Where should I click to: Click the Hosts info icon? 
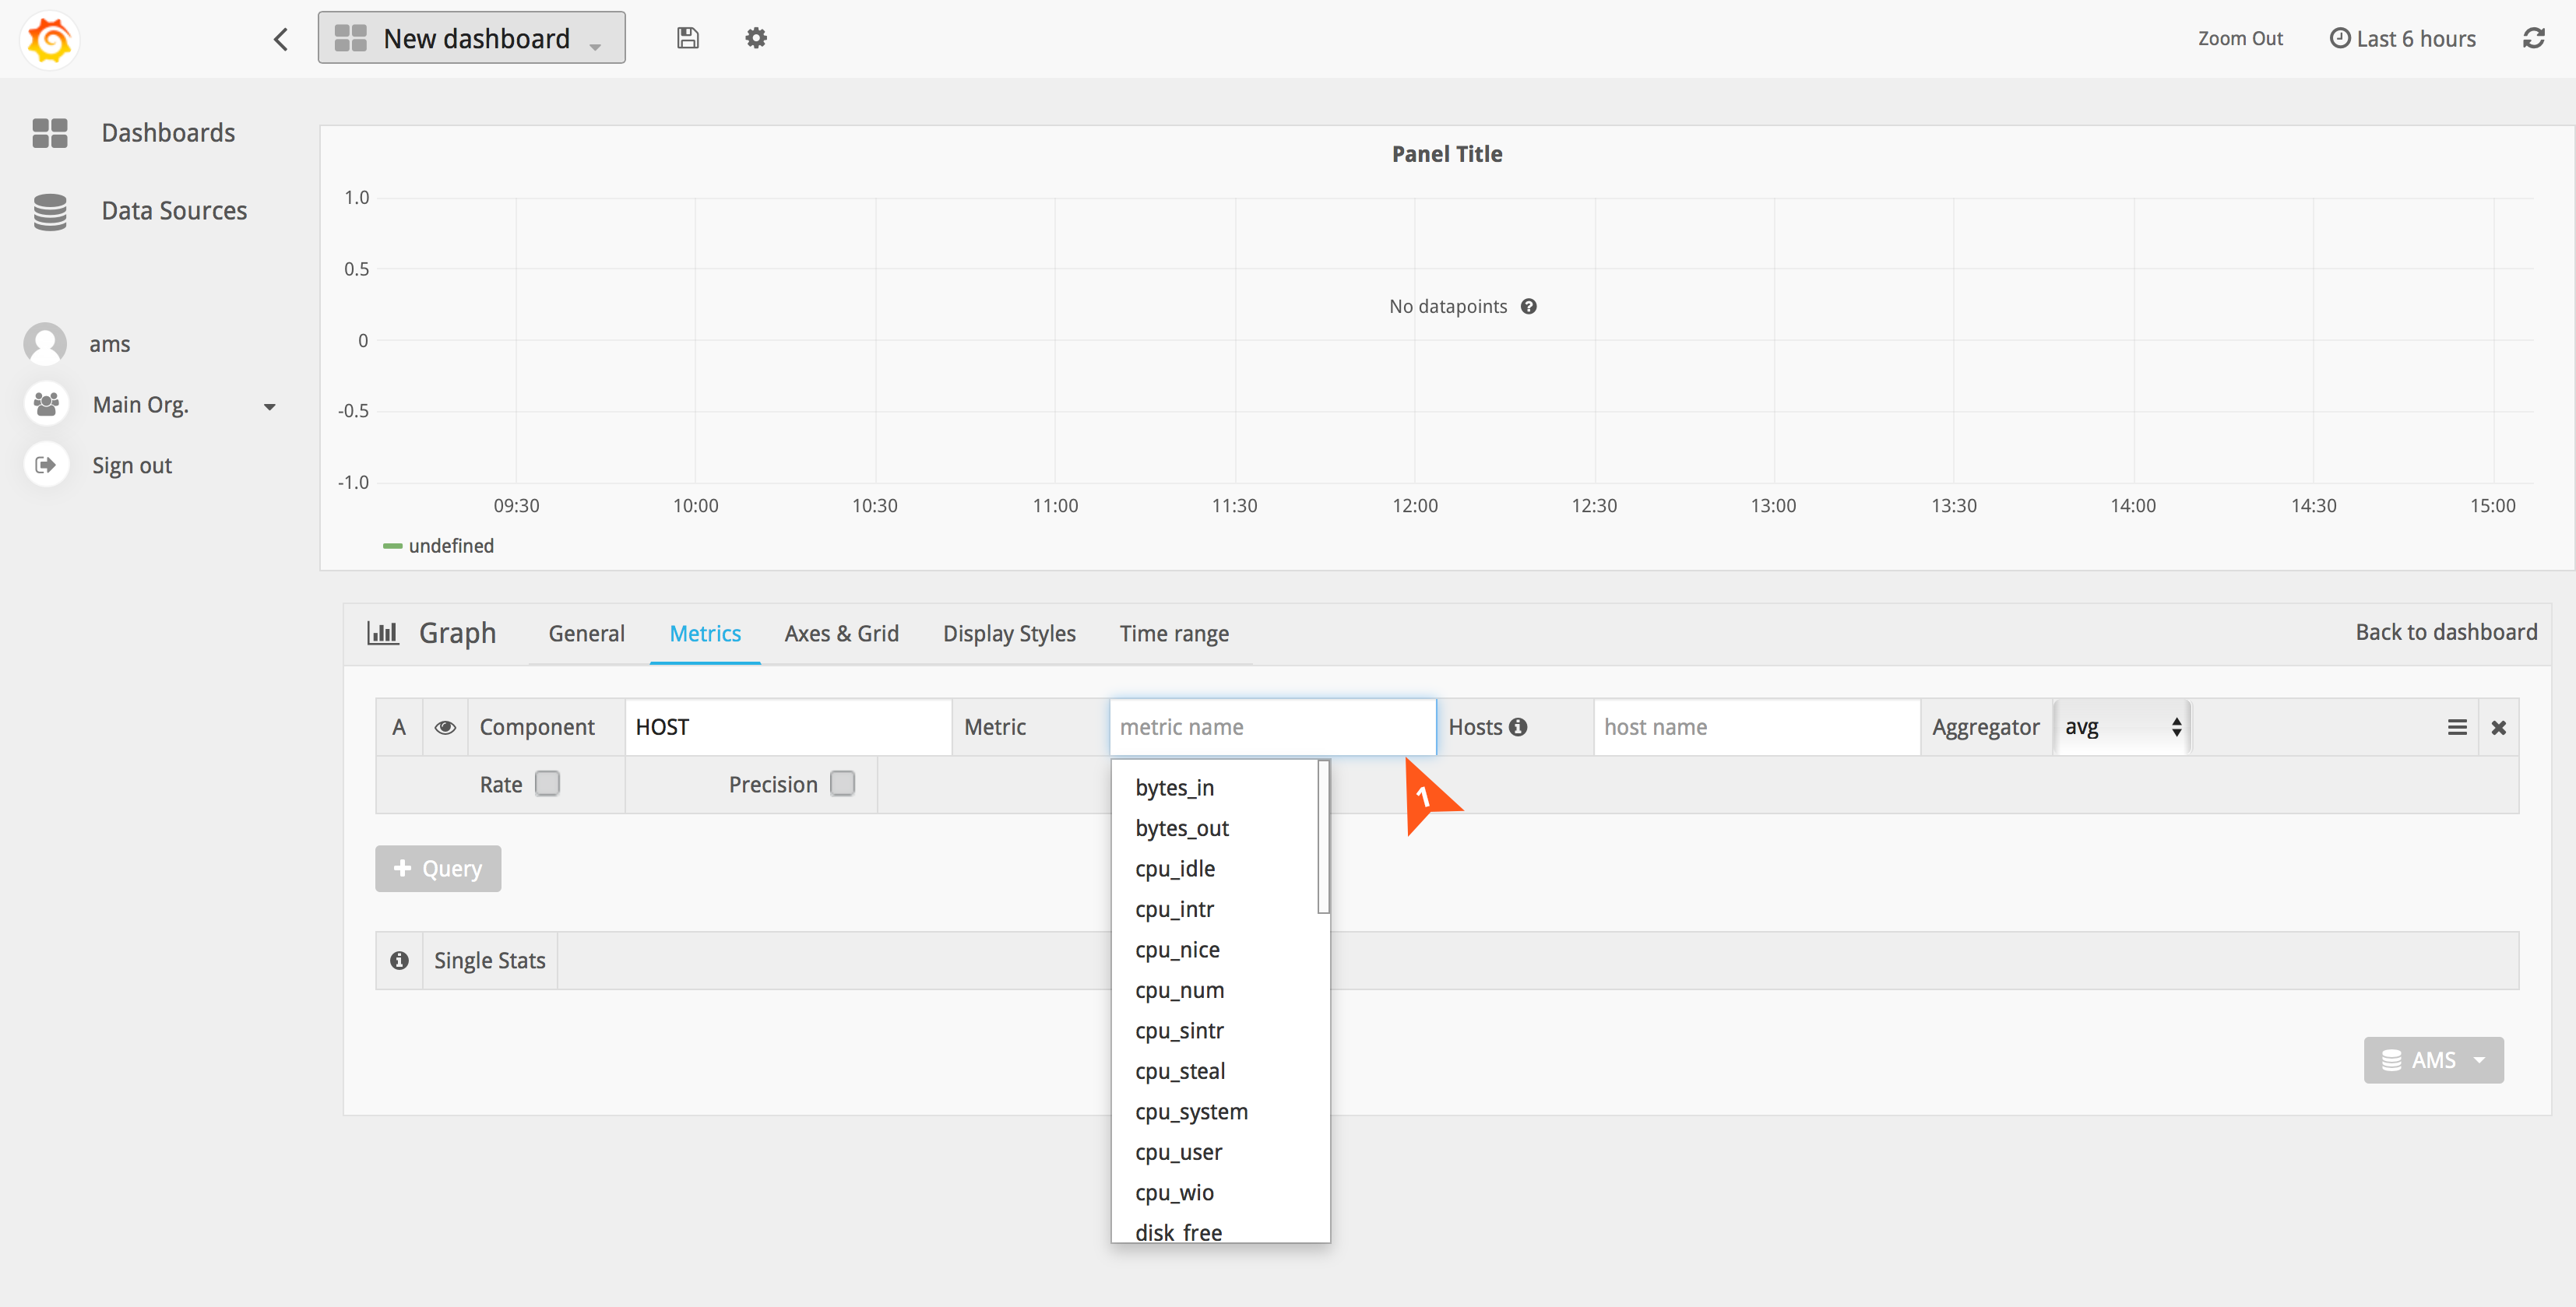(1518, 727)
